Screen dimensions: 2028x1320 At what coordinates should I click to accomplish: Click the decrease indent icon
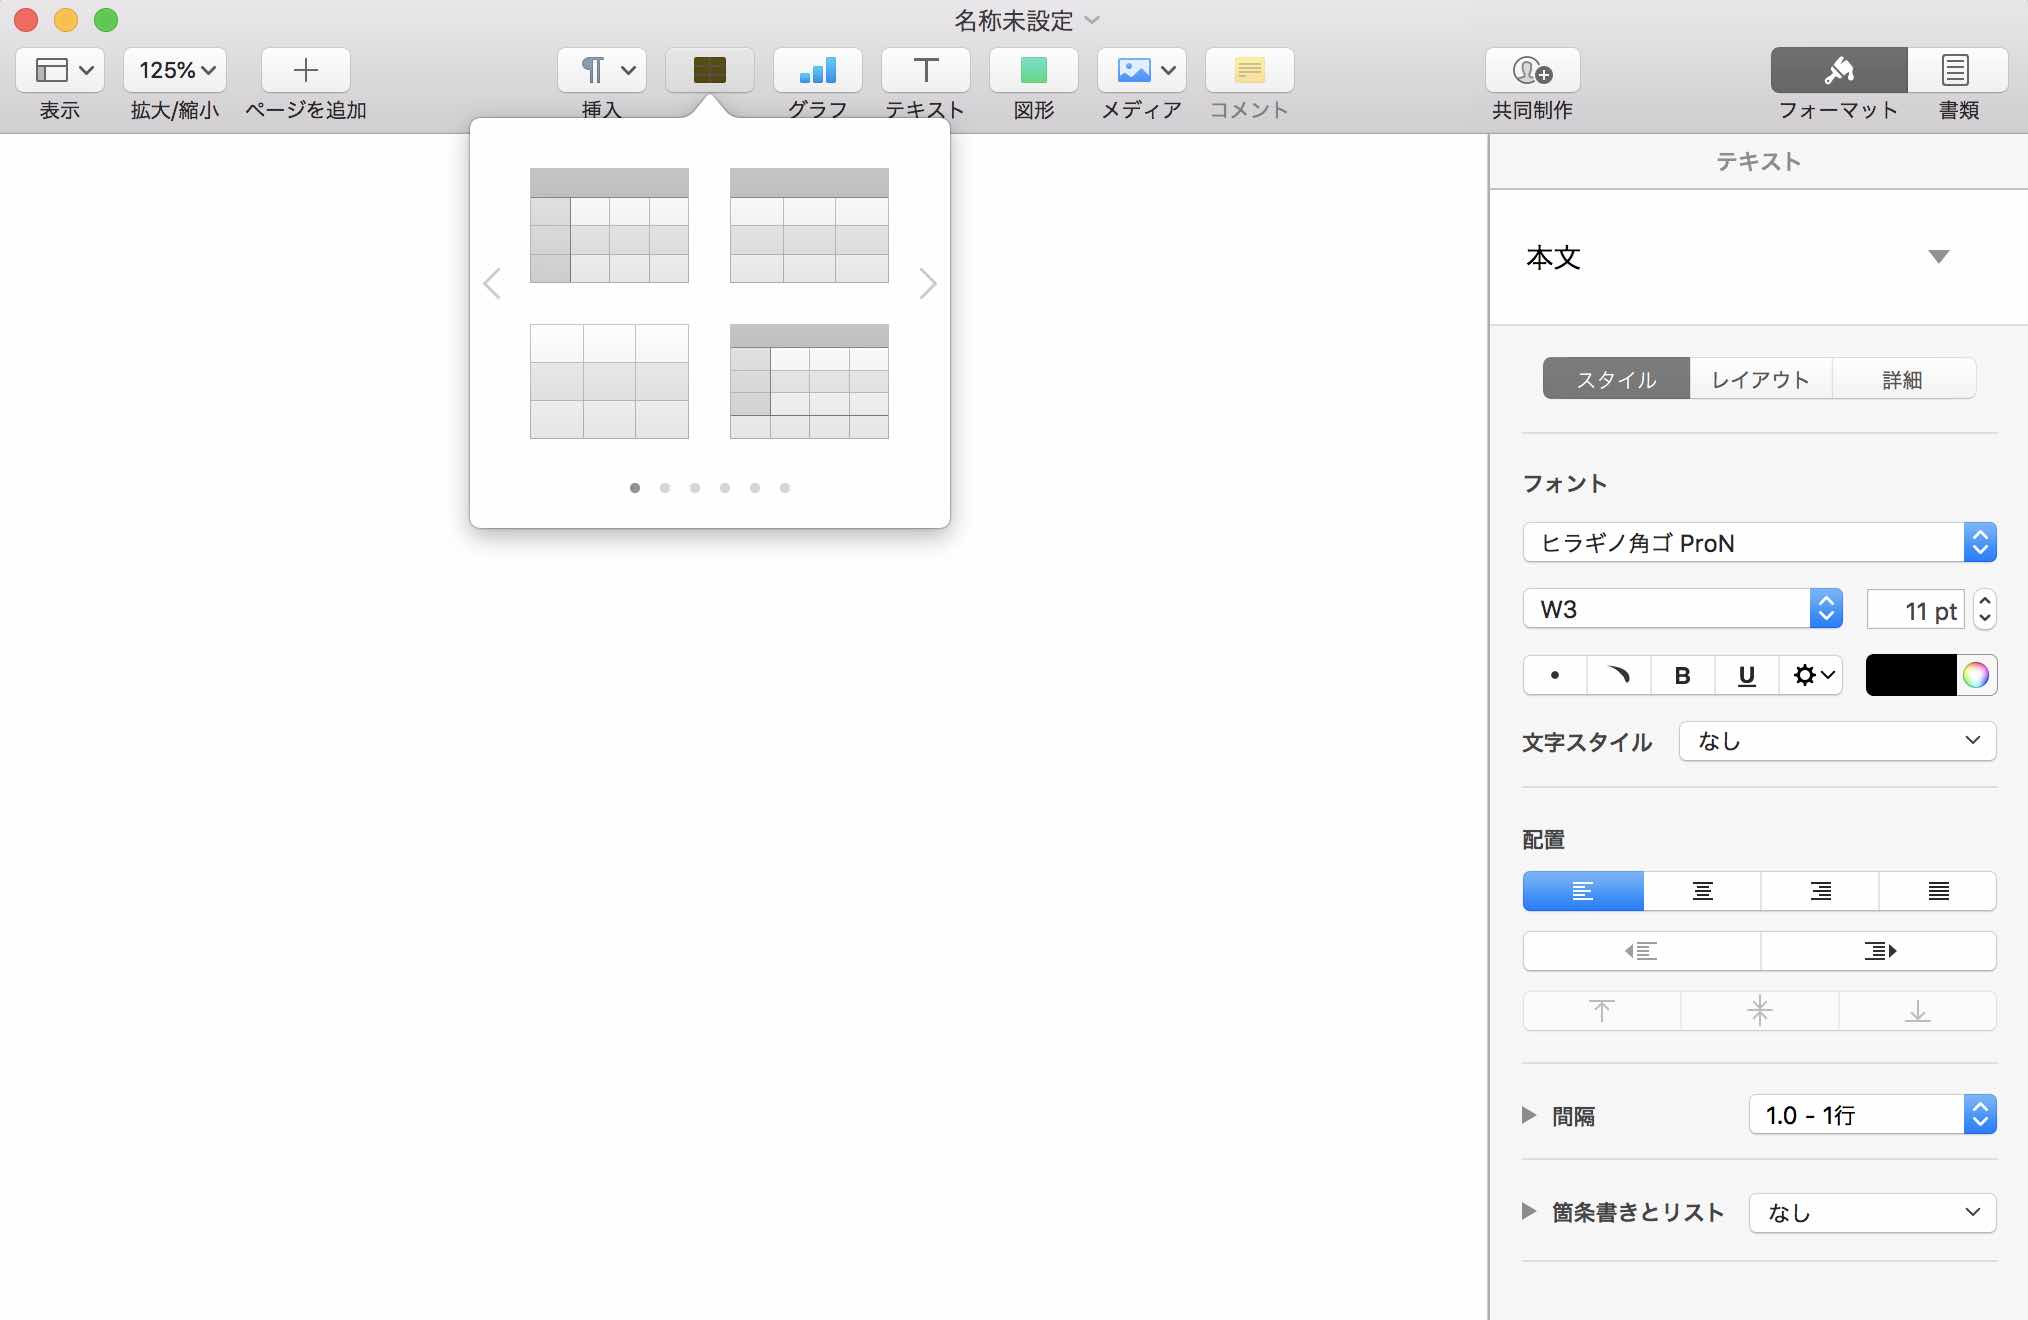(x=1641, y=951)
